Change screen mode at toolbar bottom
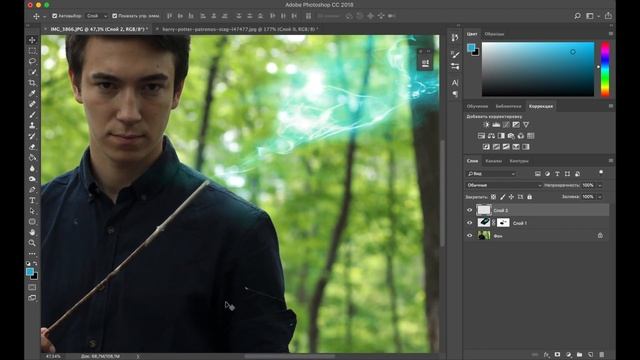This screenshot has width=640, height=360. pyautogui.click(x=32, y=298)
